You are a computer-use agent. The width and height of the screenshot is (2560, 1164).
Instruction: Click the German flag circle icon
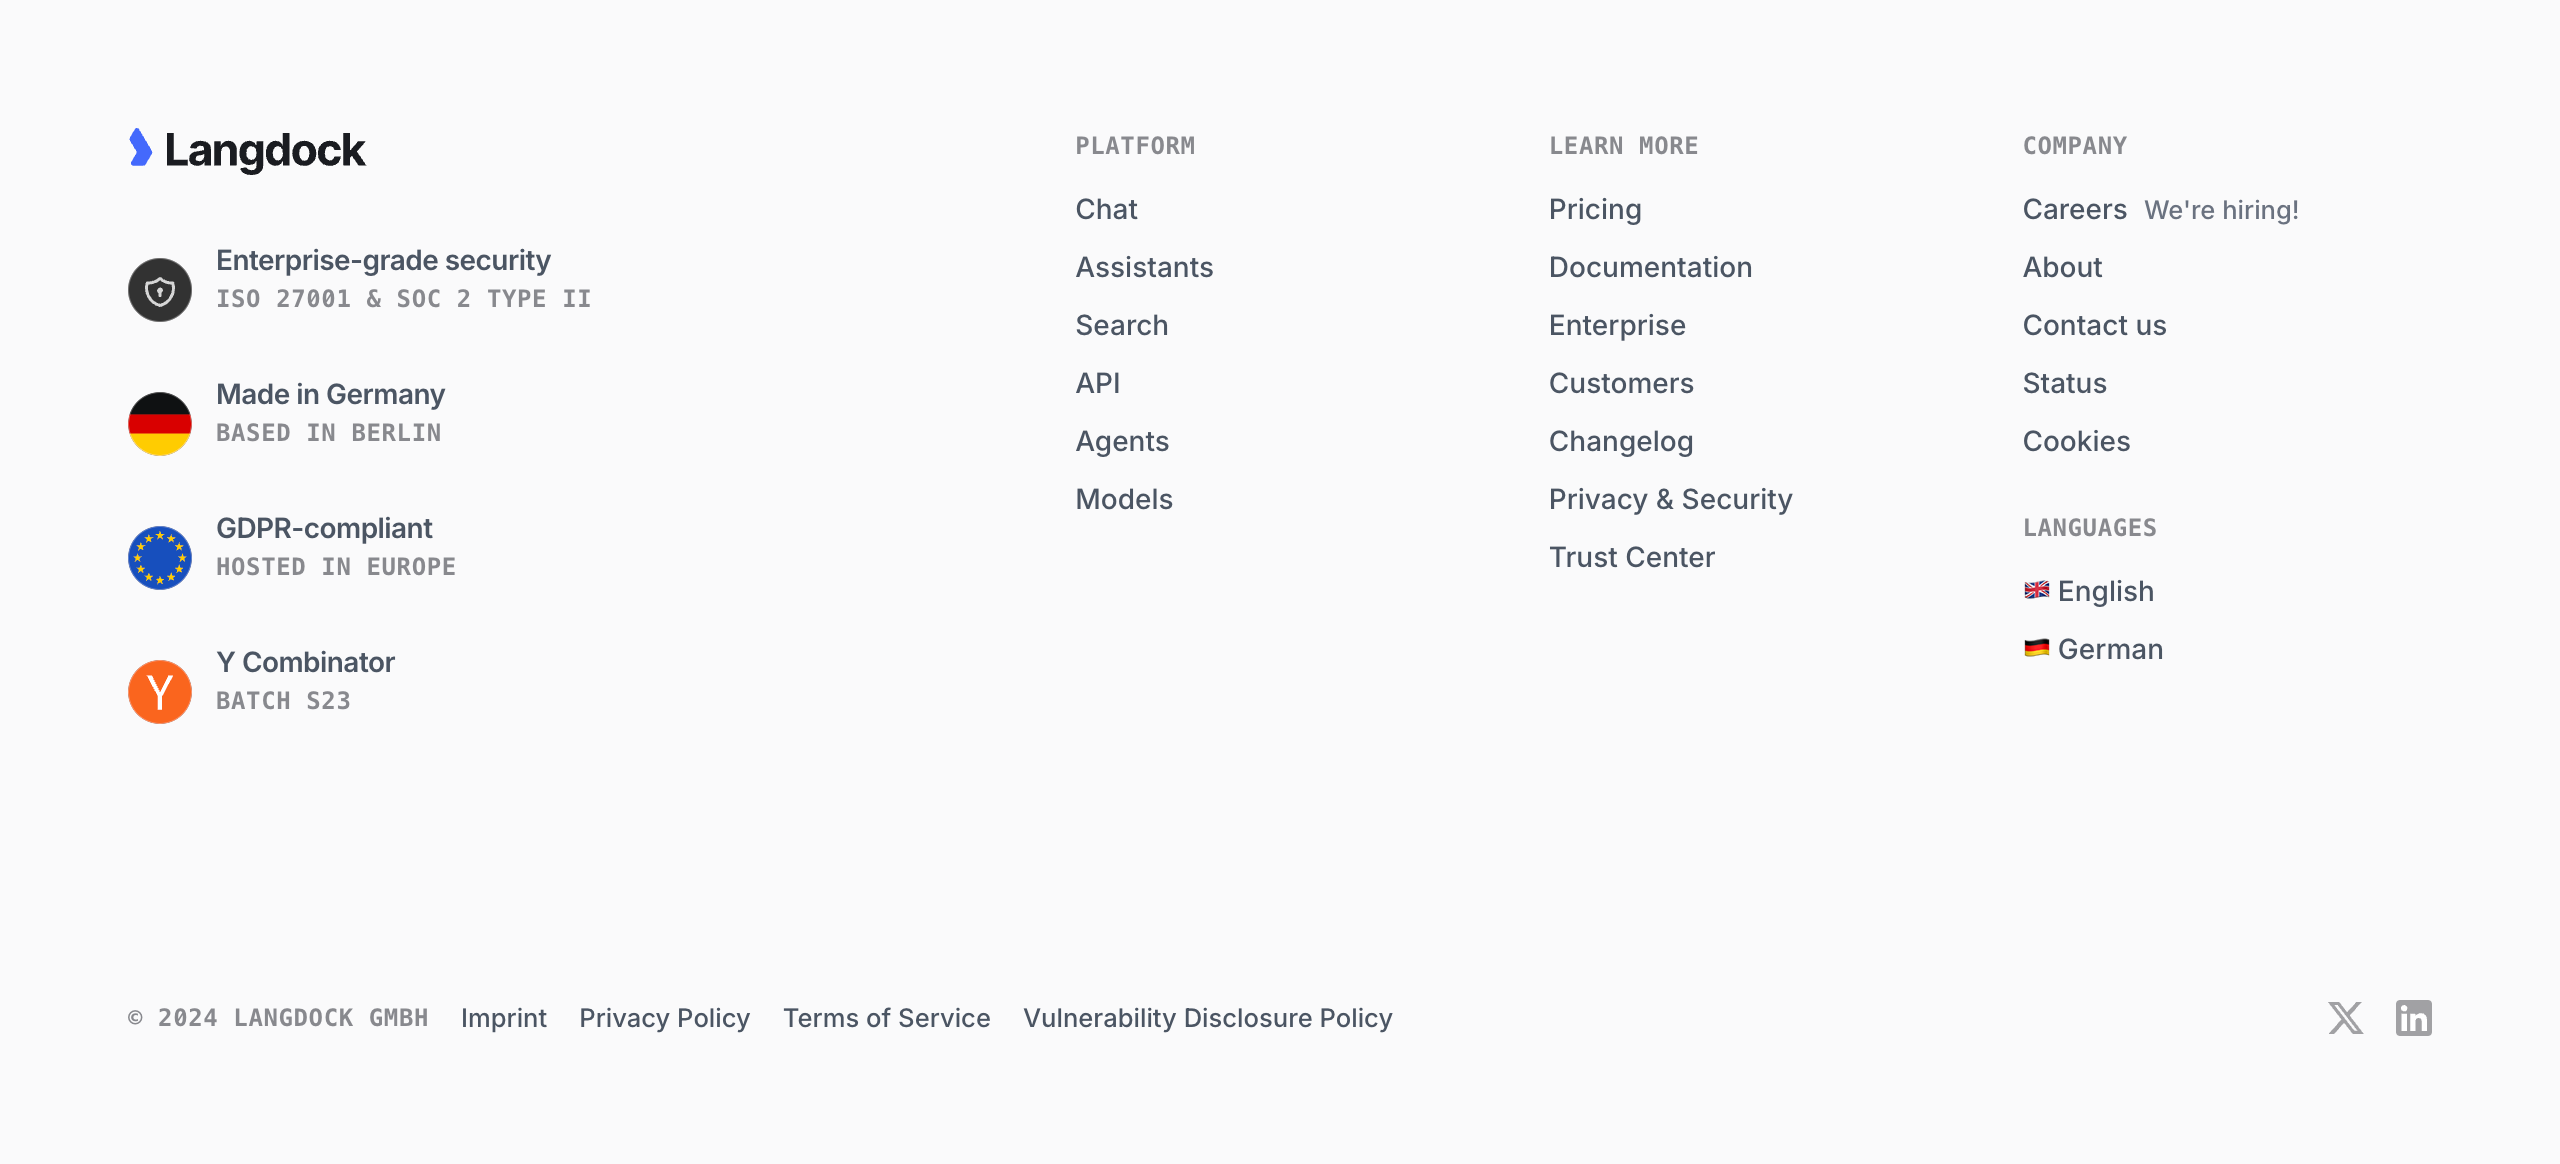160,424
